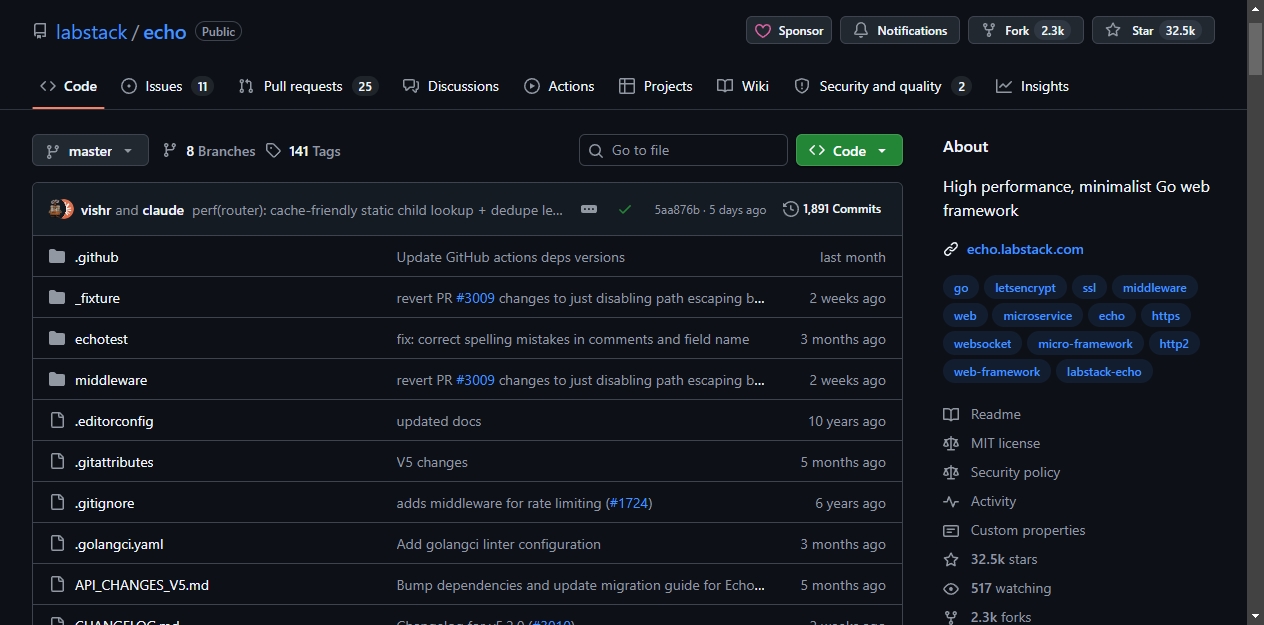Select the web-framework topic tag
Image resolution: width=1264 pixels, height=625 pixels.
[997, 372]
